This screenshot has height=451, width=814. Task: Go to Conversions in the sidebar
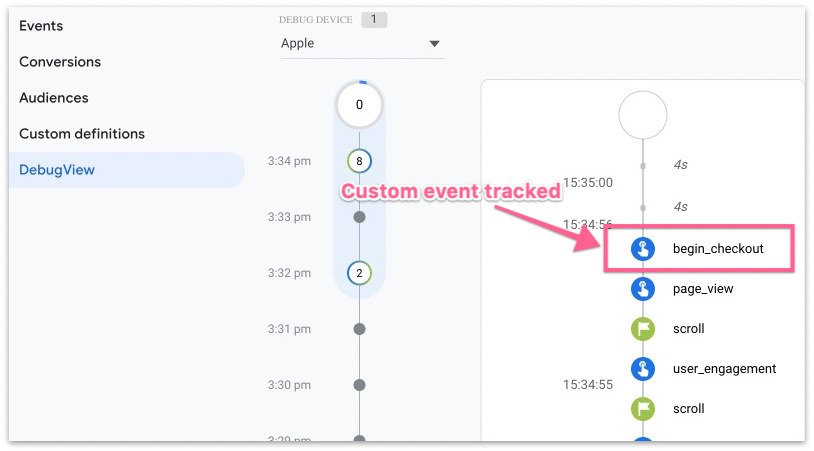[60, 62]
